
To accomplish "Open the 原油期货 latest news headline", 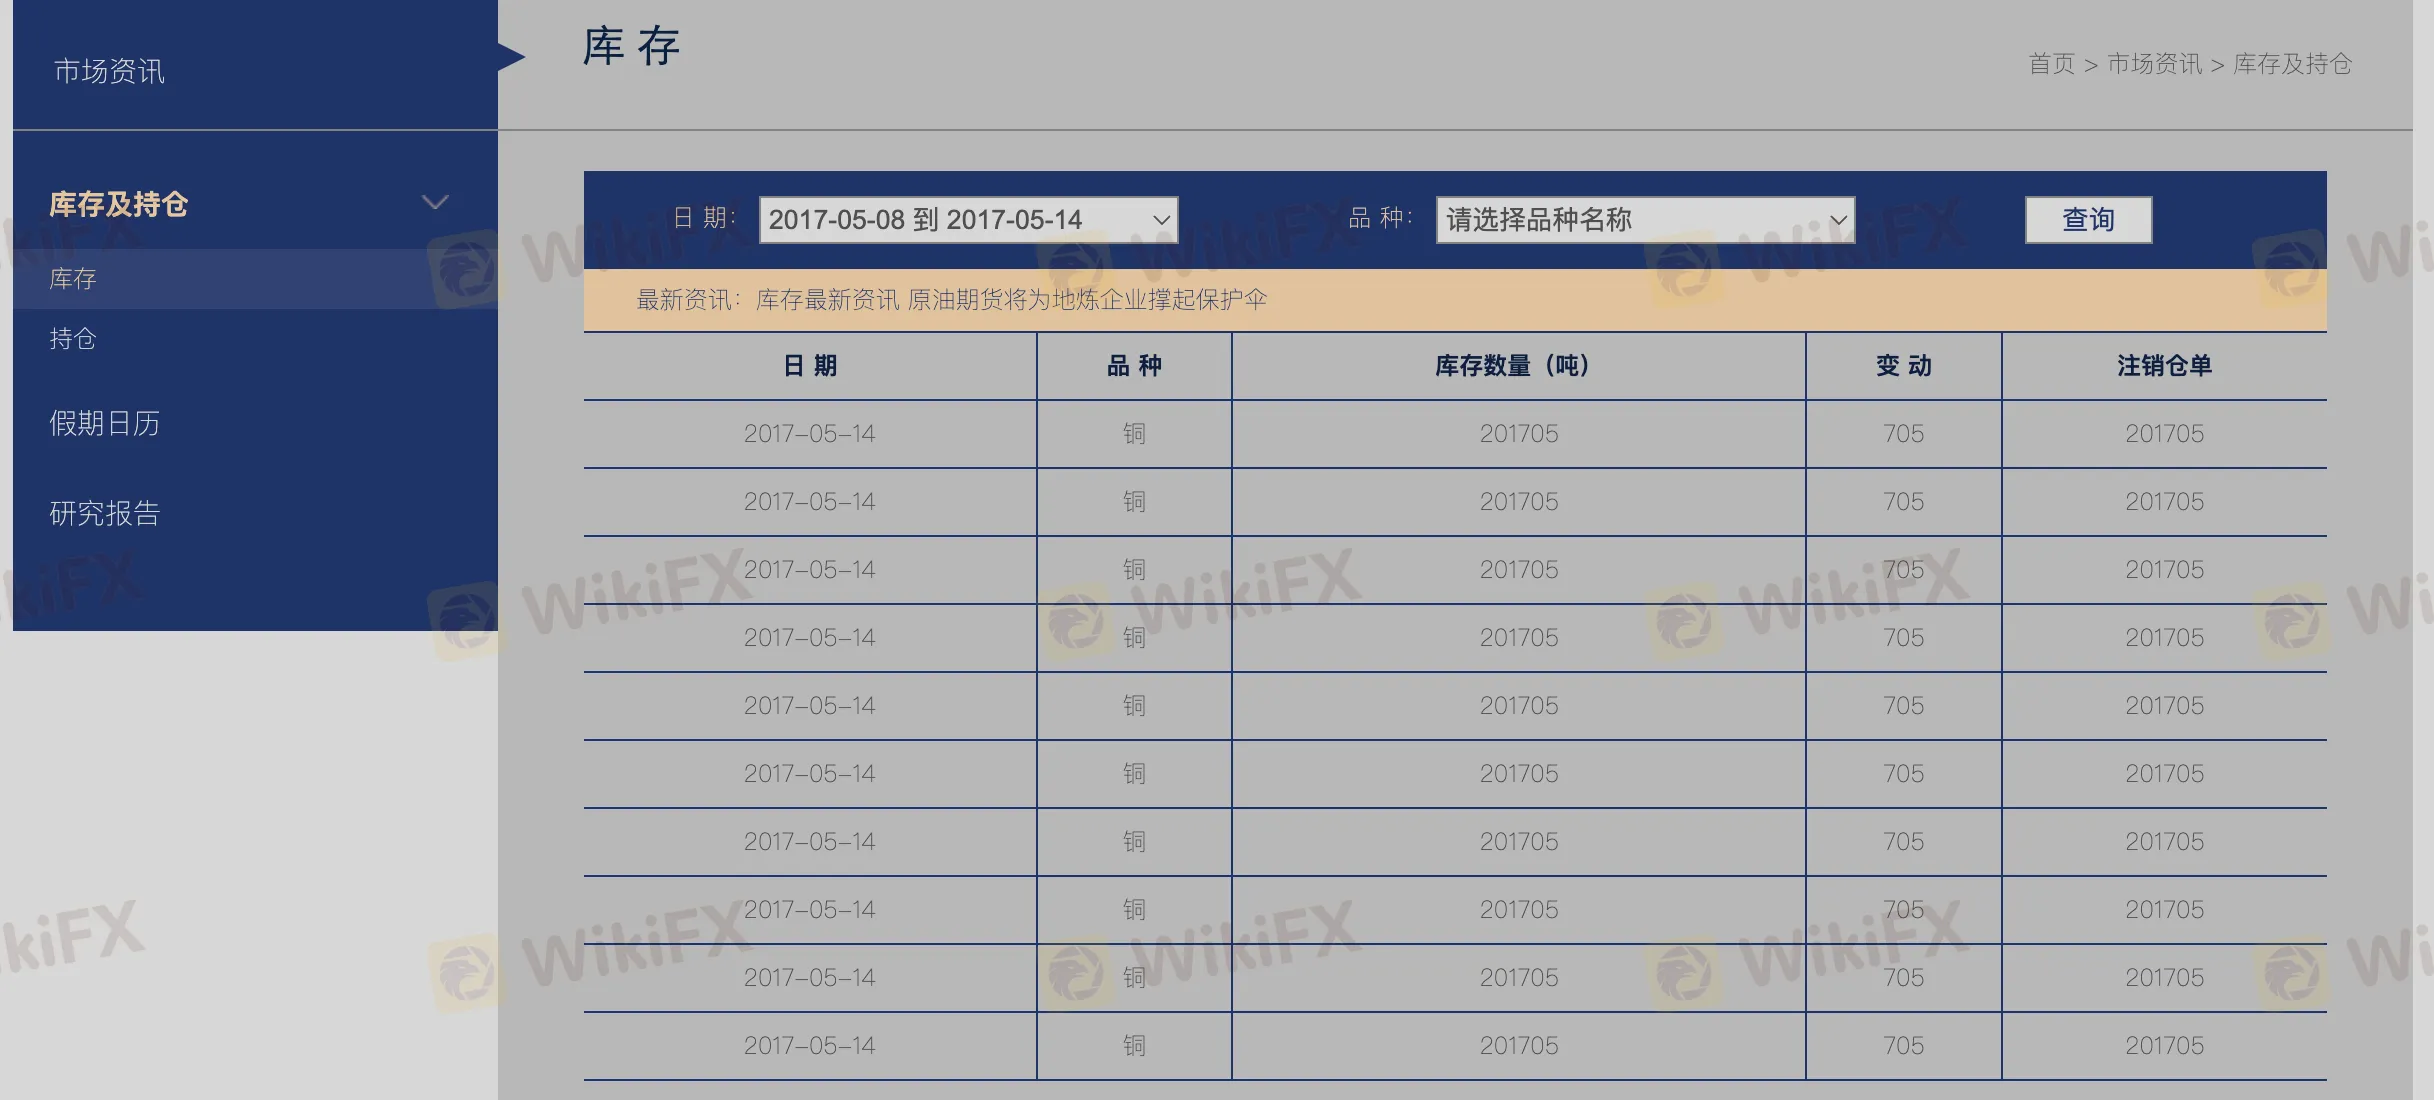I will point(1086,300).
